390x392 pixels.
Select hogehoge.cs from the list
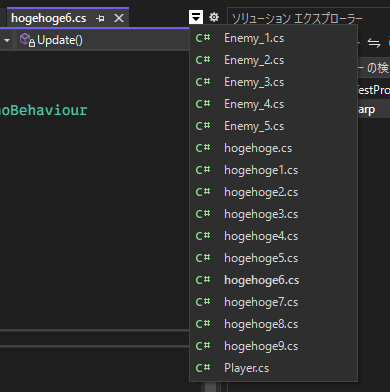(x=273, y=148)
